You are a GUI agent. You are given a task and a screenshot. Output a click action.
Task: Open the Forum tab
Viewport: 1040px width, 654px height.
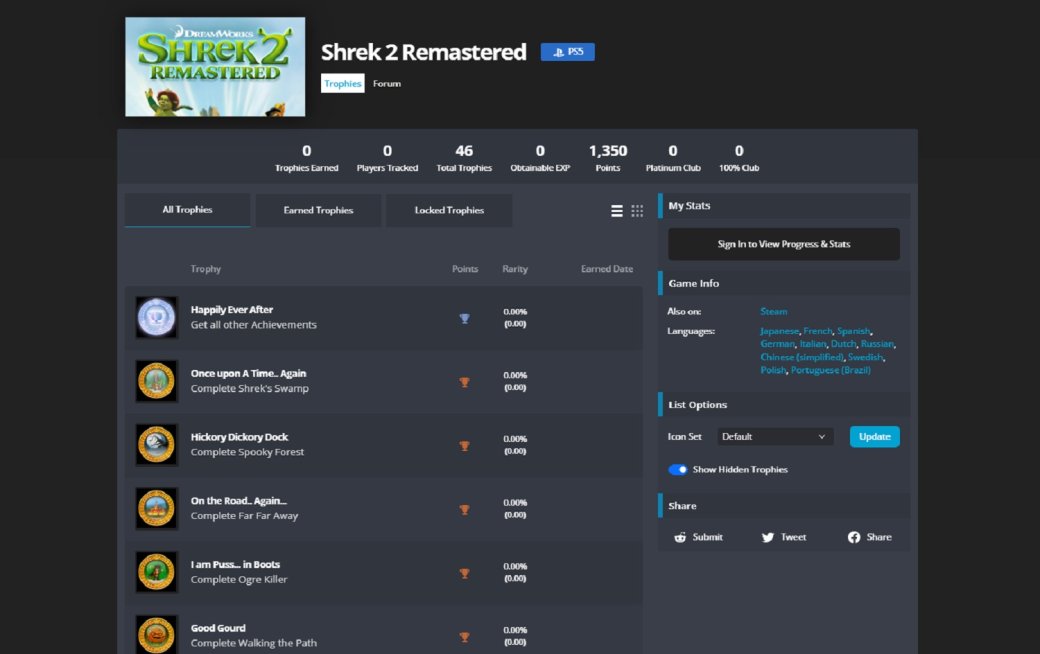[387, 84]
